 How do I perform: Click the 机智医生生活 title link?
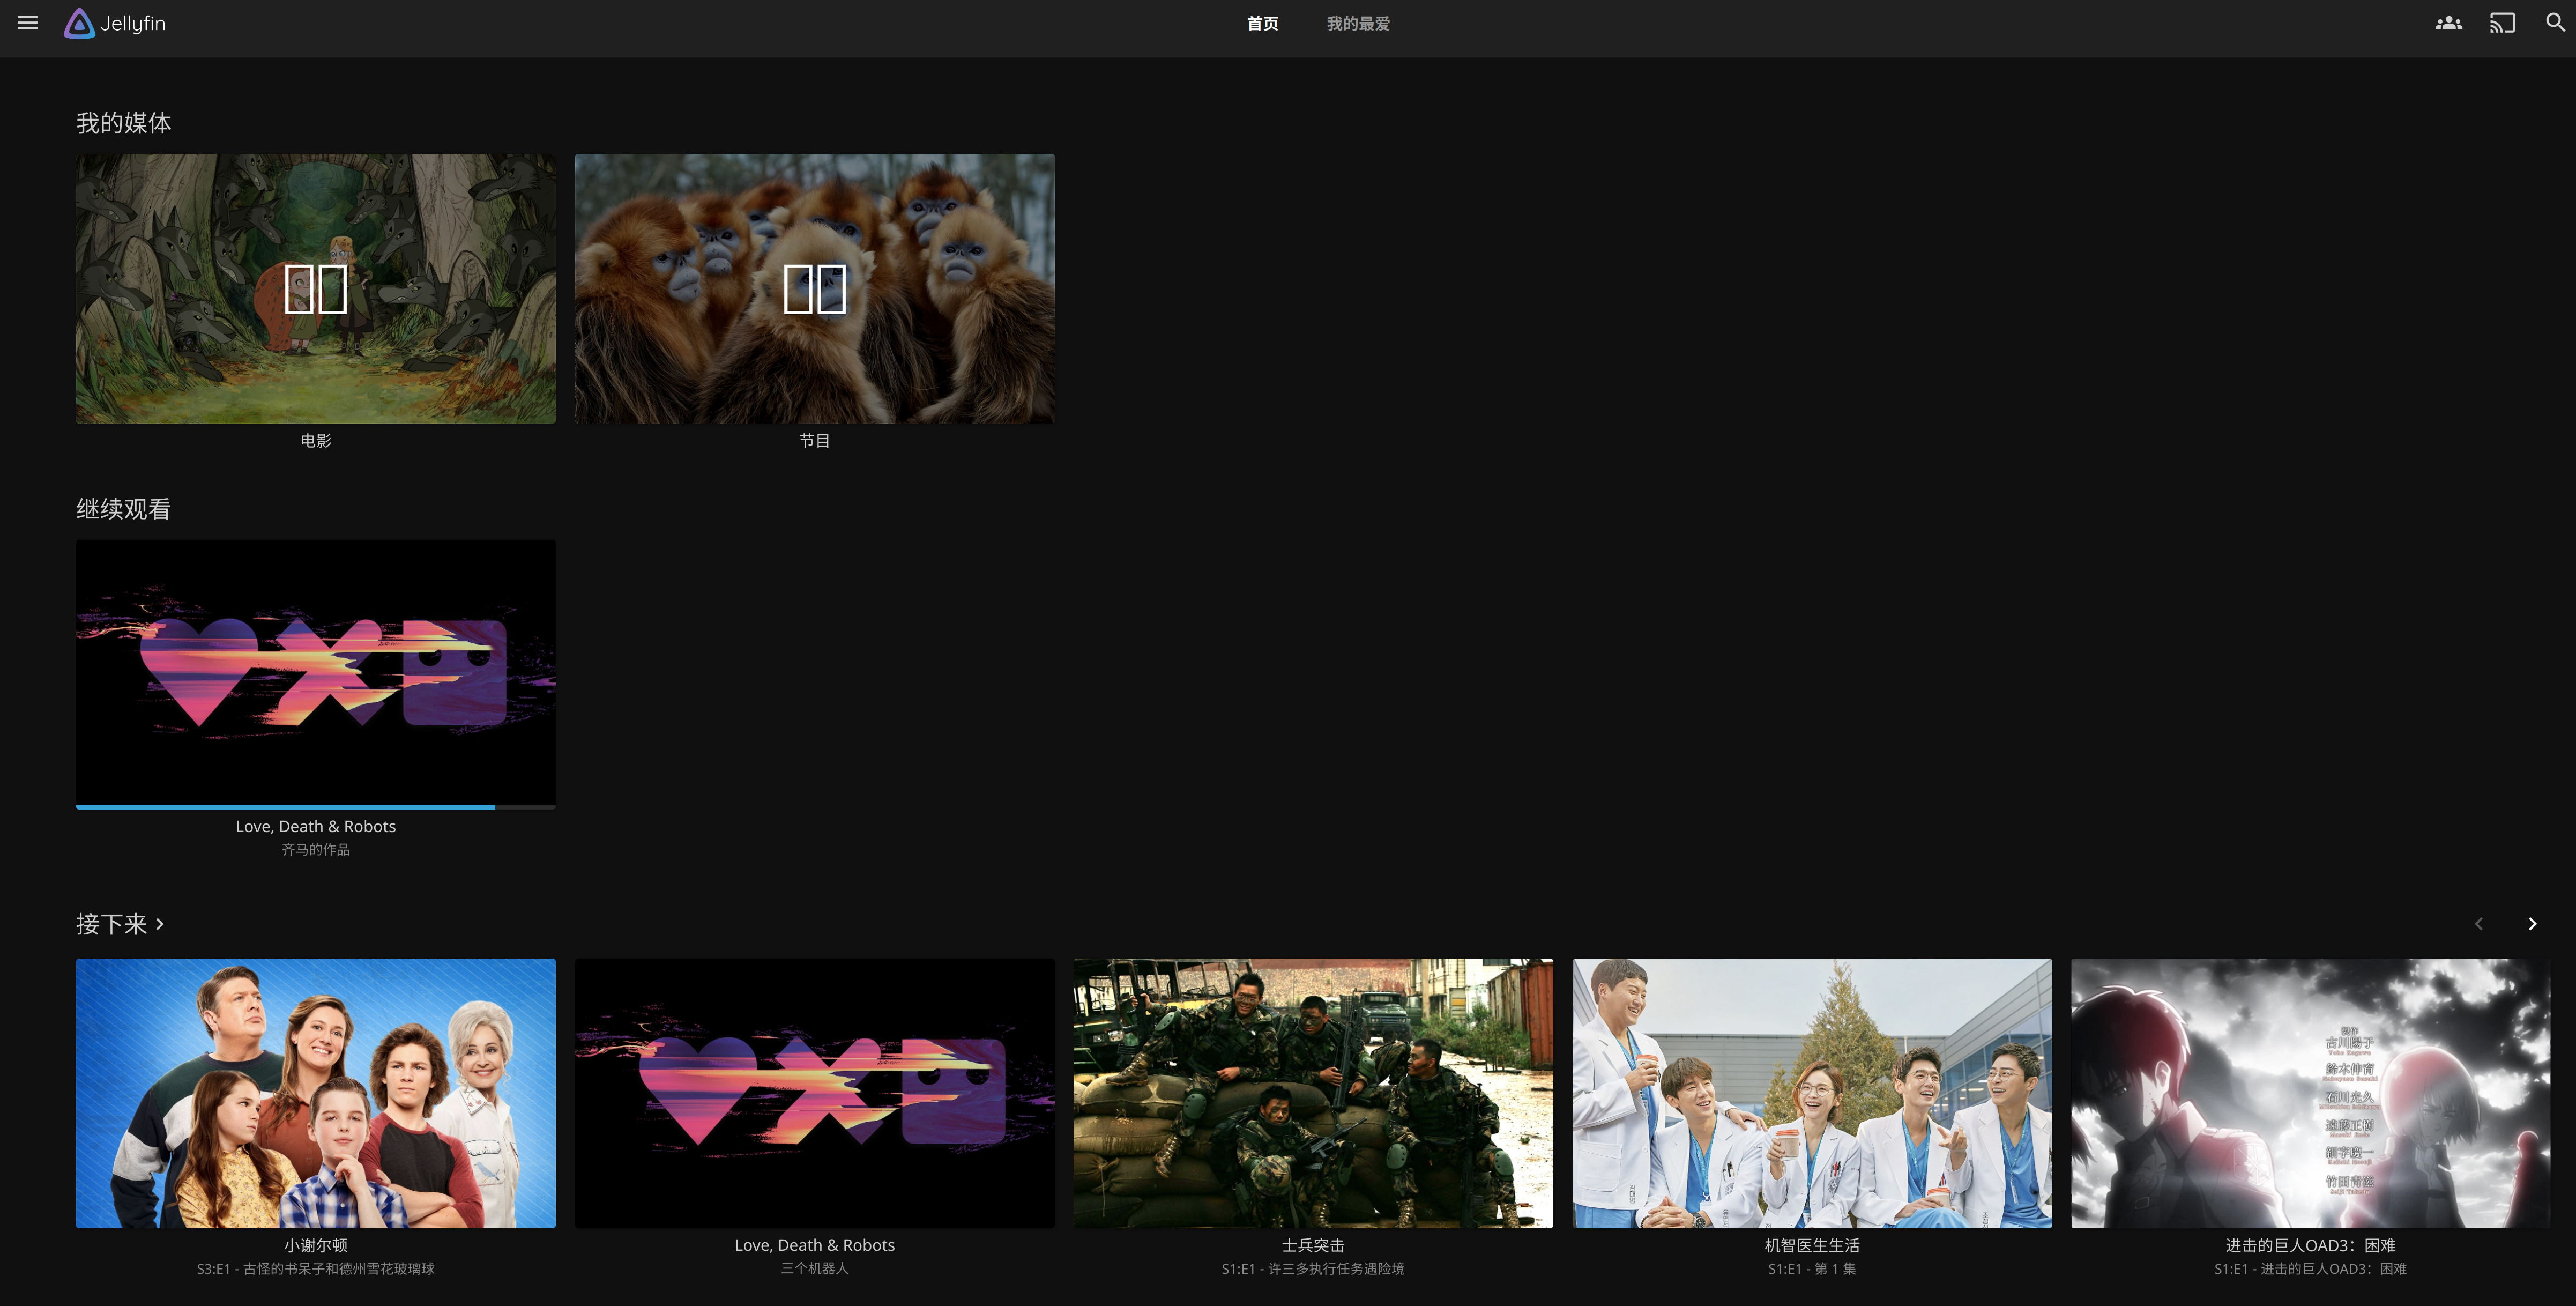[1811, 1245]
